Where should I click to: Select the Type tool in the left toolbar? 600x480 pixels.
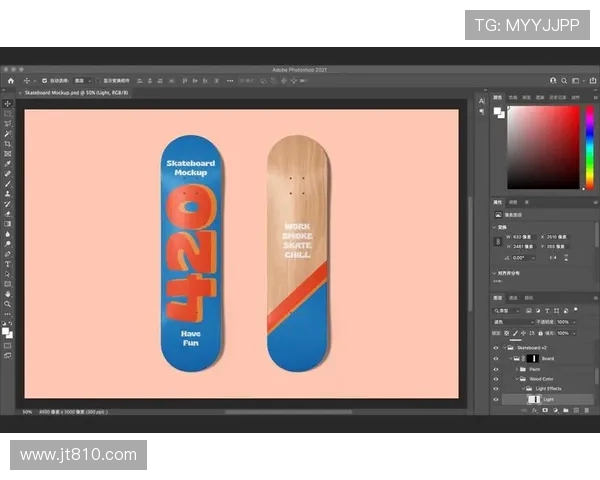(x=7, y=264)
